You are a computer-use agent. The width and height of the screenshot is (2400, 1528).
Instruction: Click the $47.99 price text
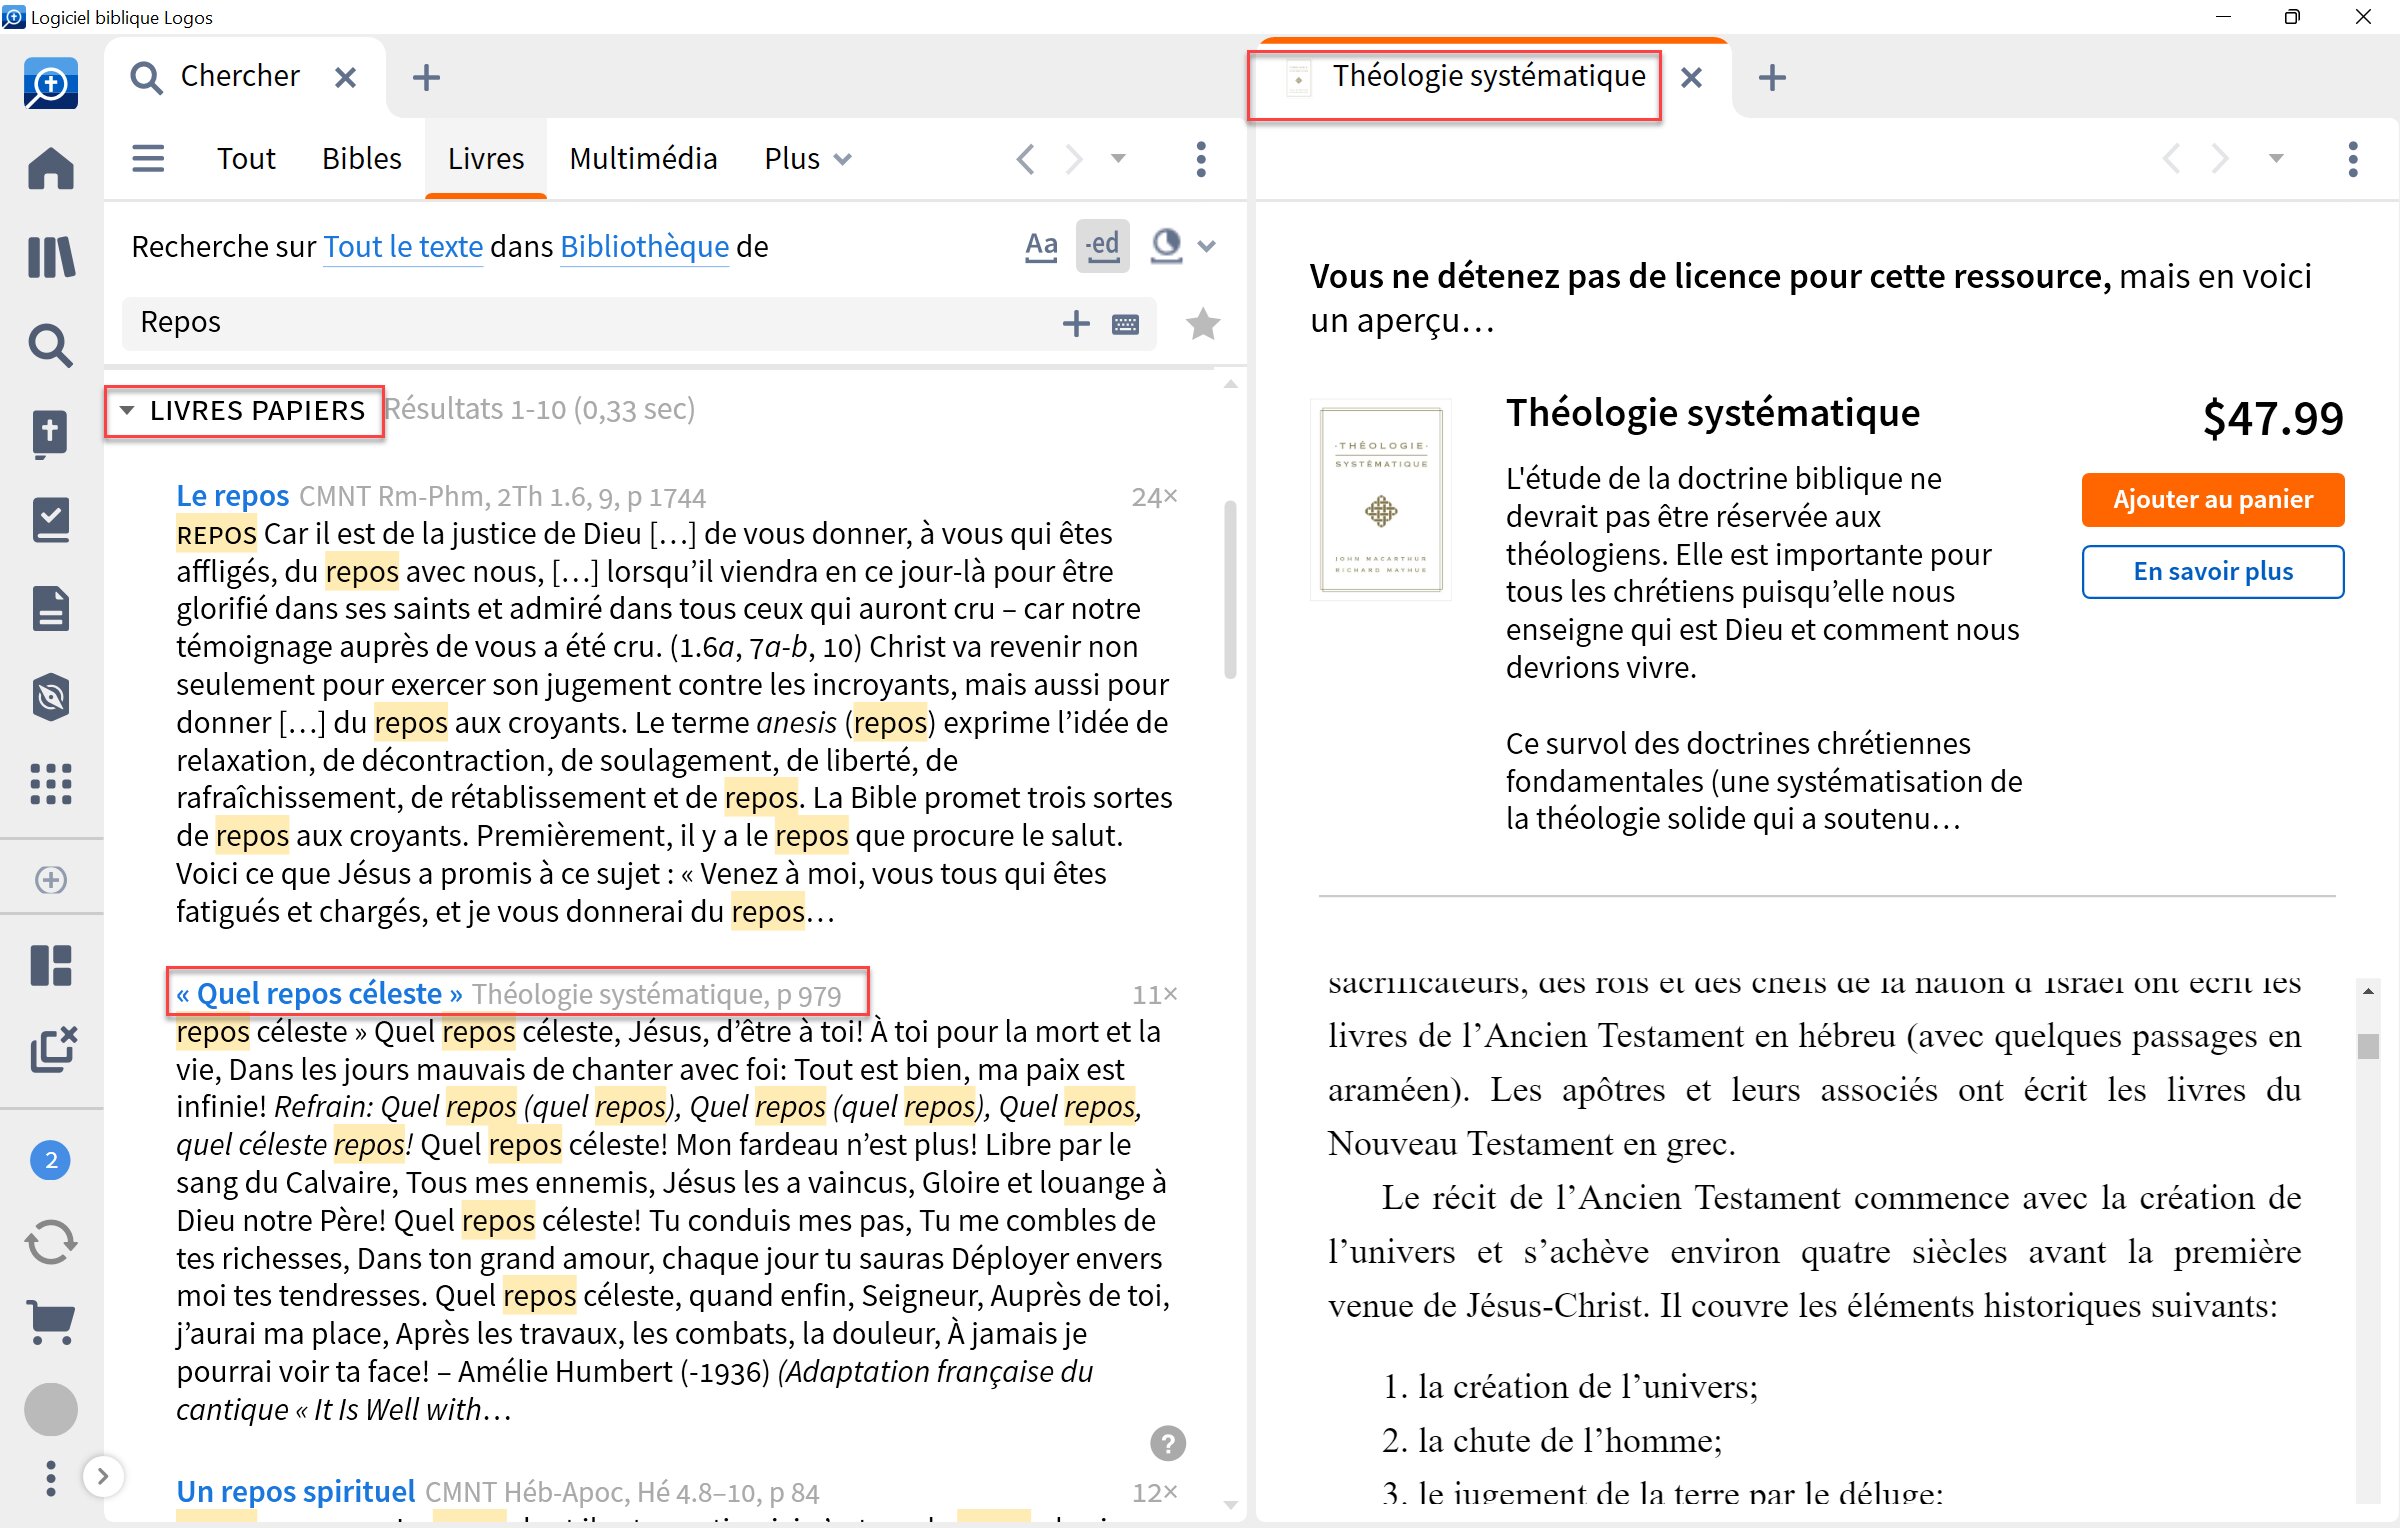(2272, 417)
